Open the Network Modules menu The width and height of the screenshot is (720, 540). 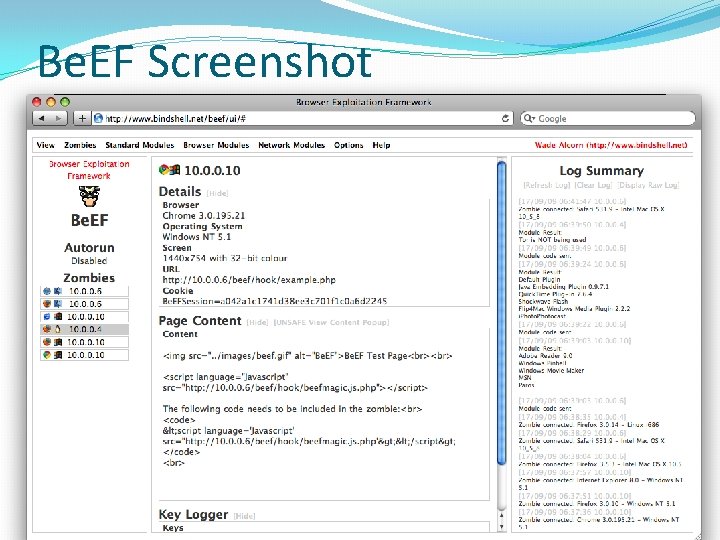coord(291,145)
